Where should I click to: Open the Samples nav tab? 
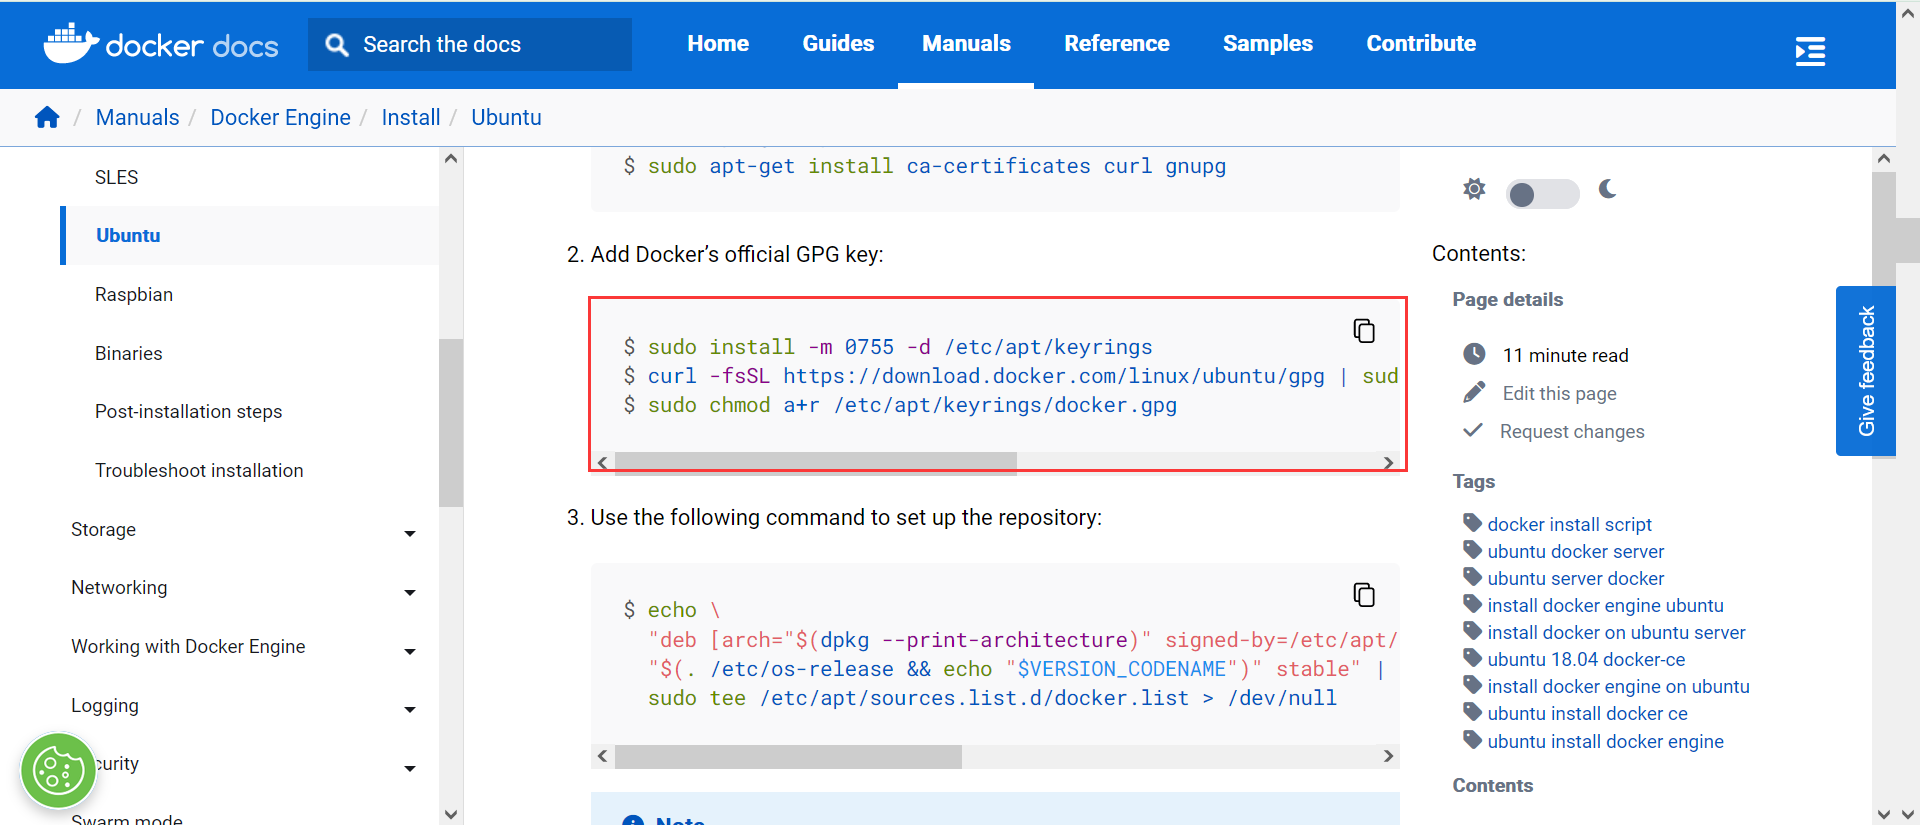tap(1268, 44)
